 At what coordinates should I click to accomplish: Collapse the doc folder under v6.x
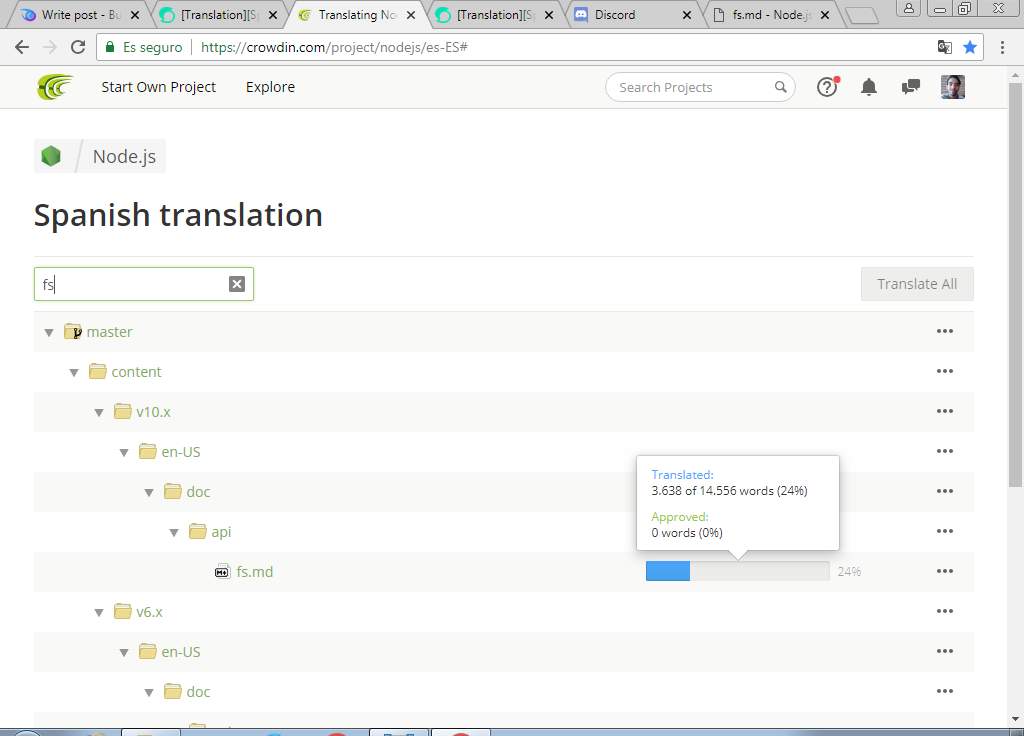(x=149, y=692)
